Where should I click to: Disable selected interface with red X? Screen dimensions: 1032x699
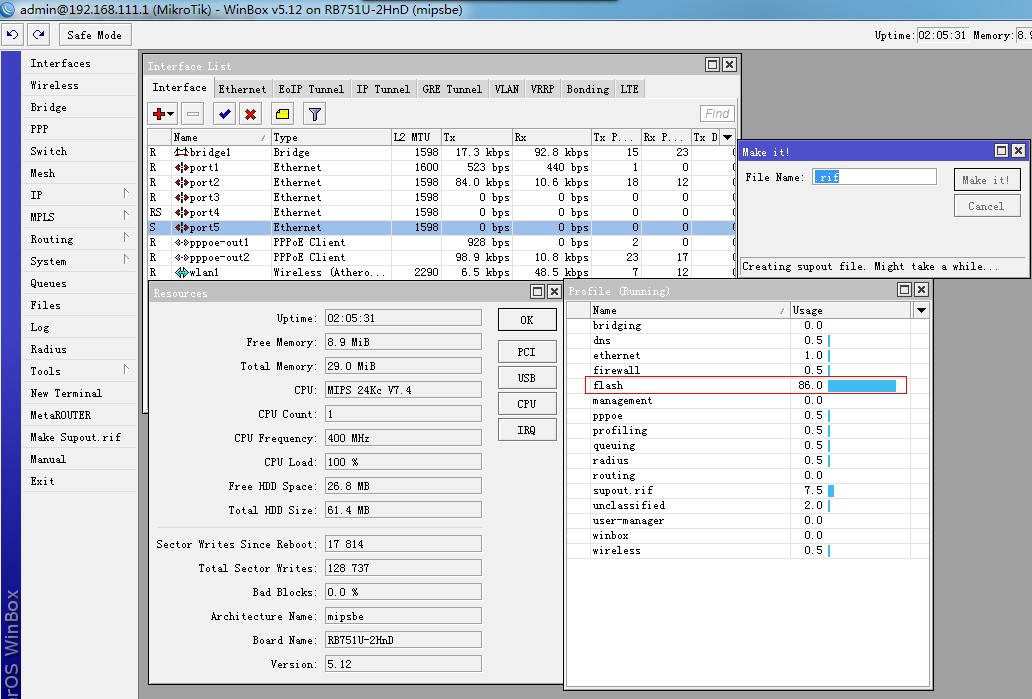pos(250,114)
